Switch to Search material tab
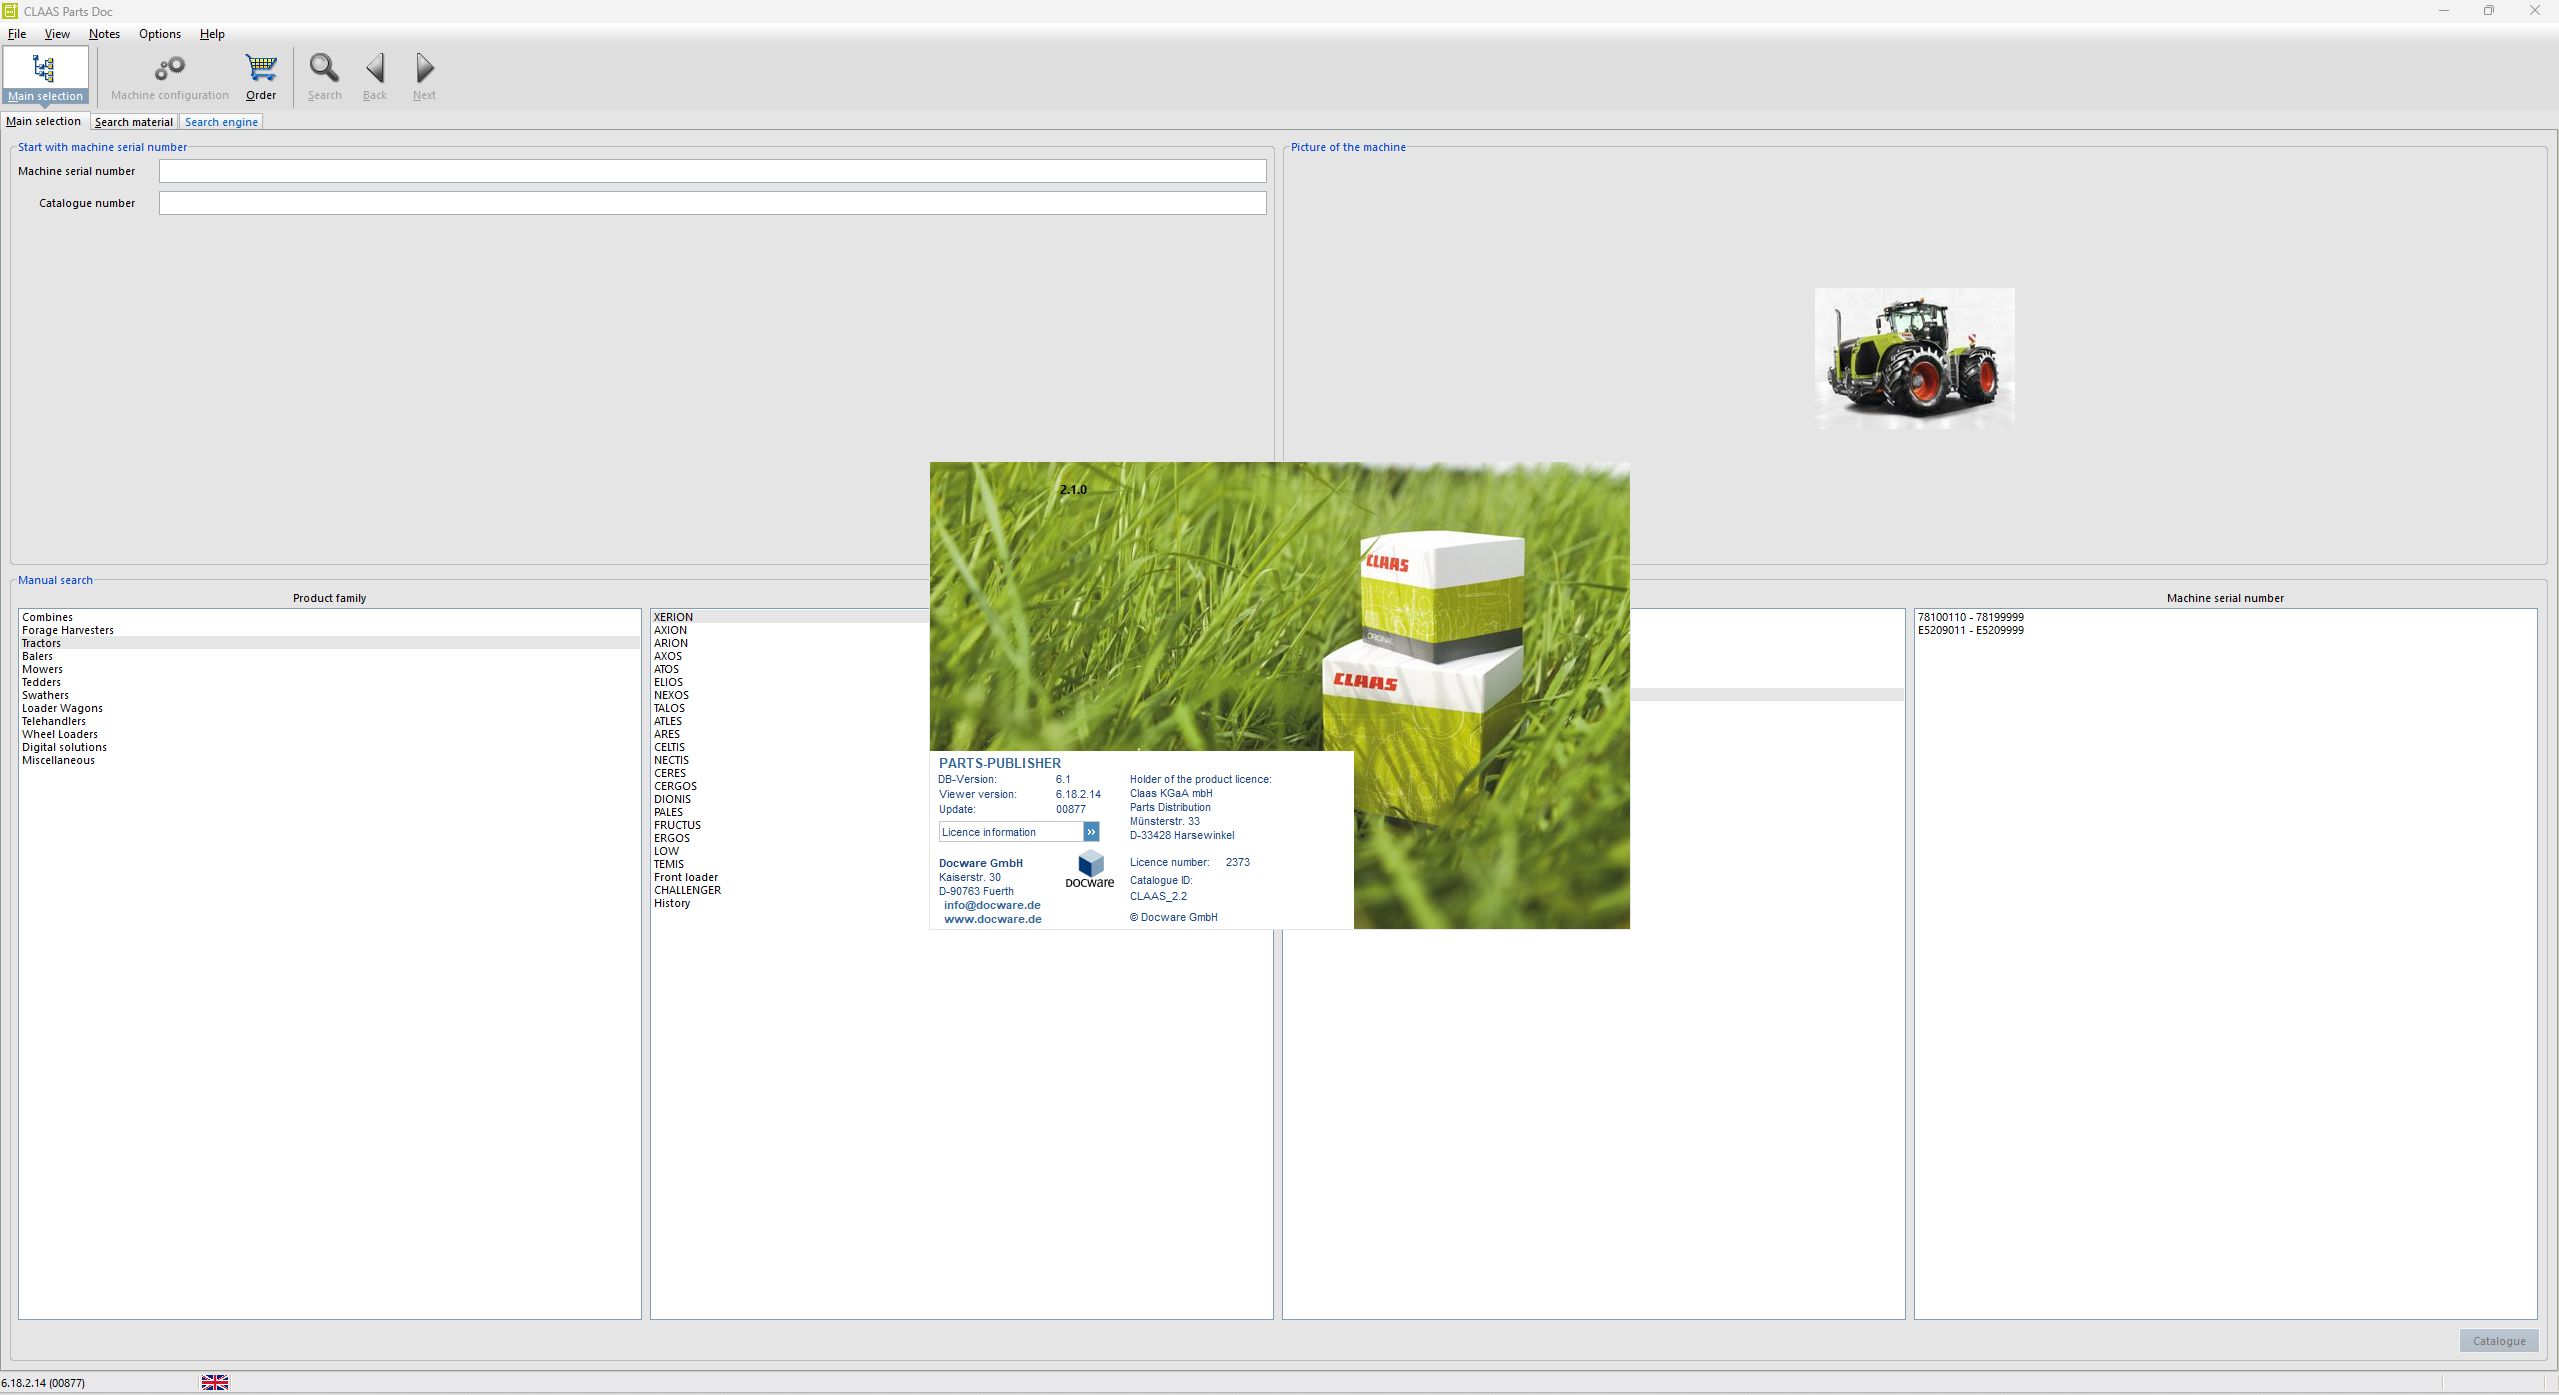 [x=133, y=122]
